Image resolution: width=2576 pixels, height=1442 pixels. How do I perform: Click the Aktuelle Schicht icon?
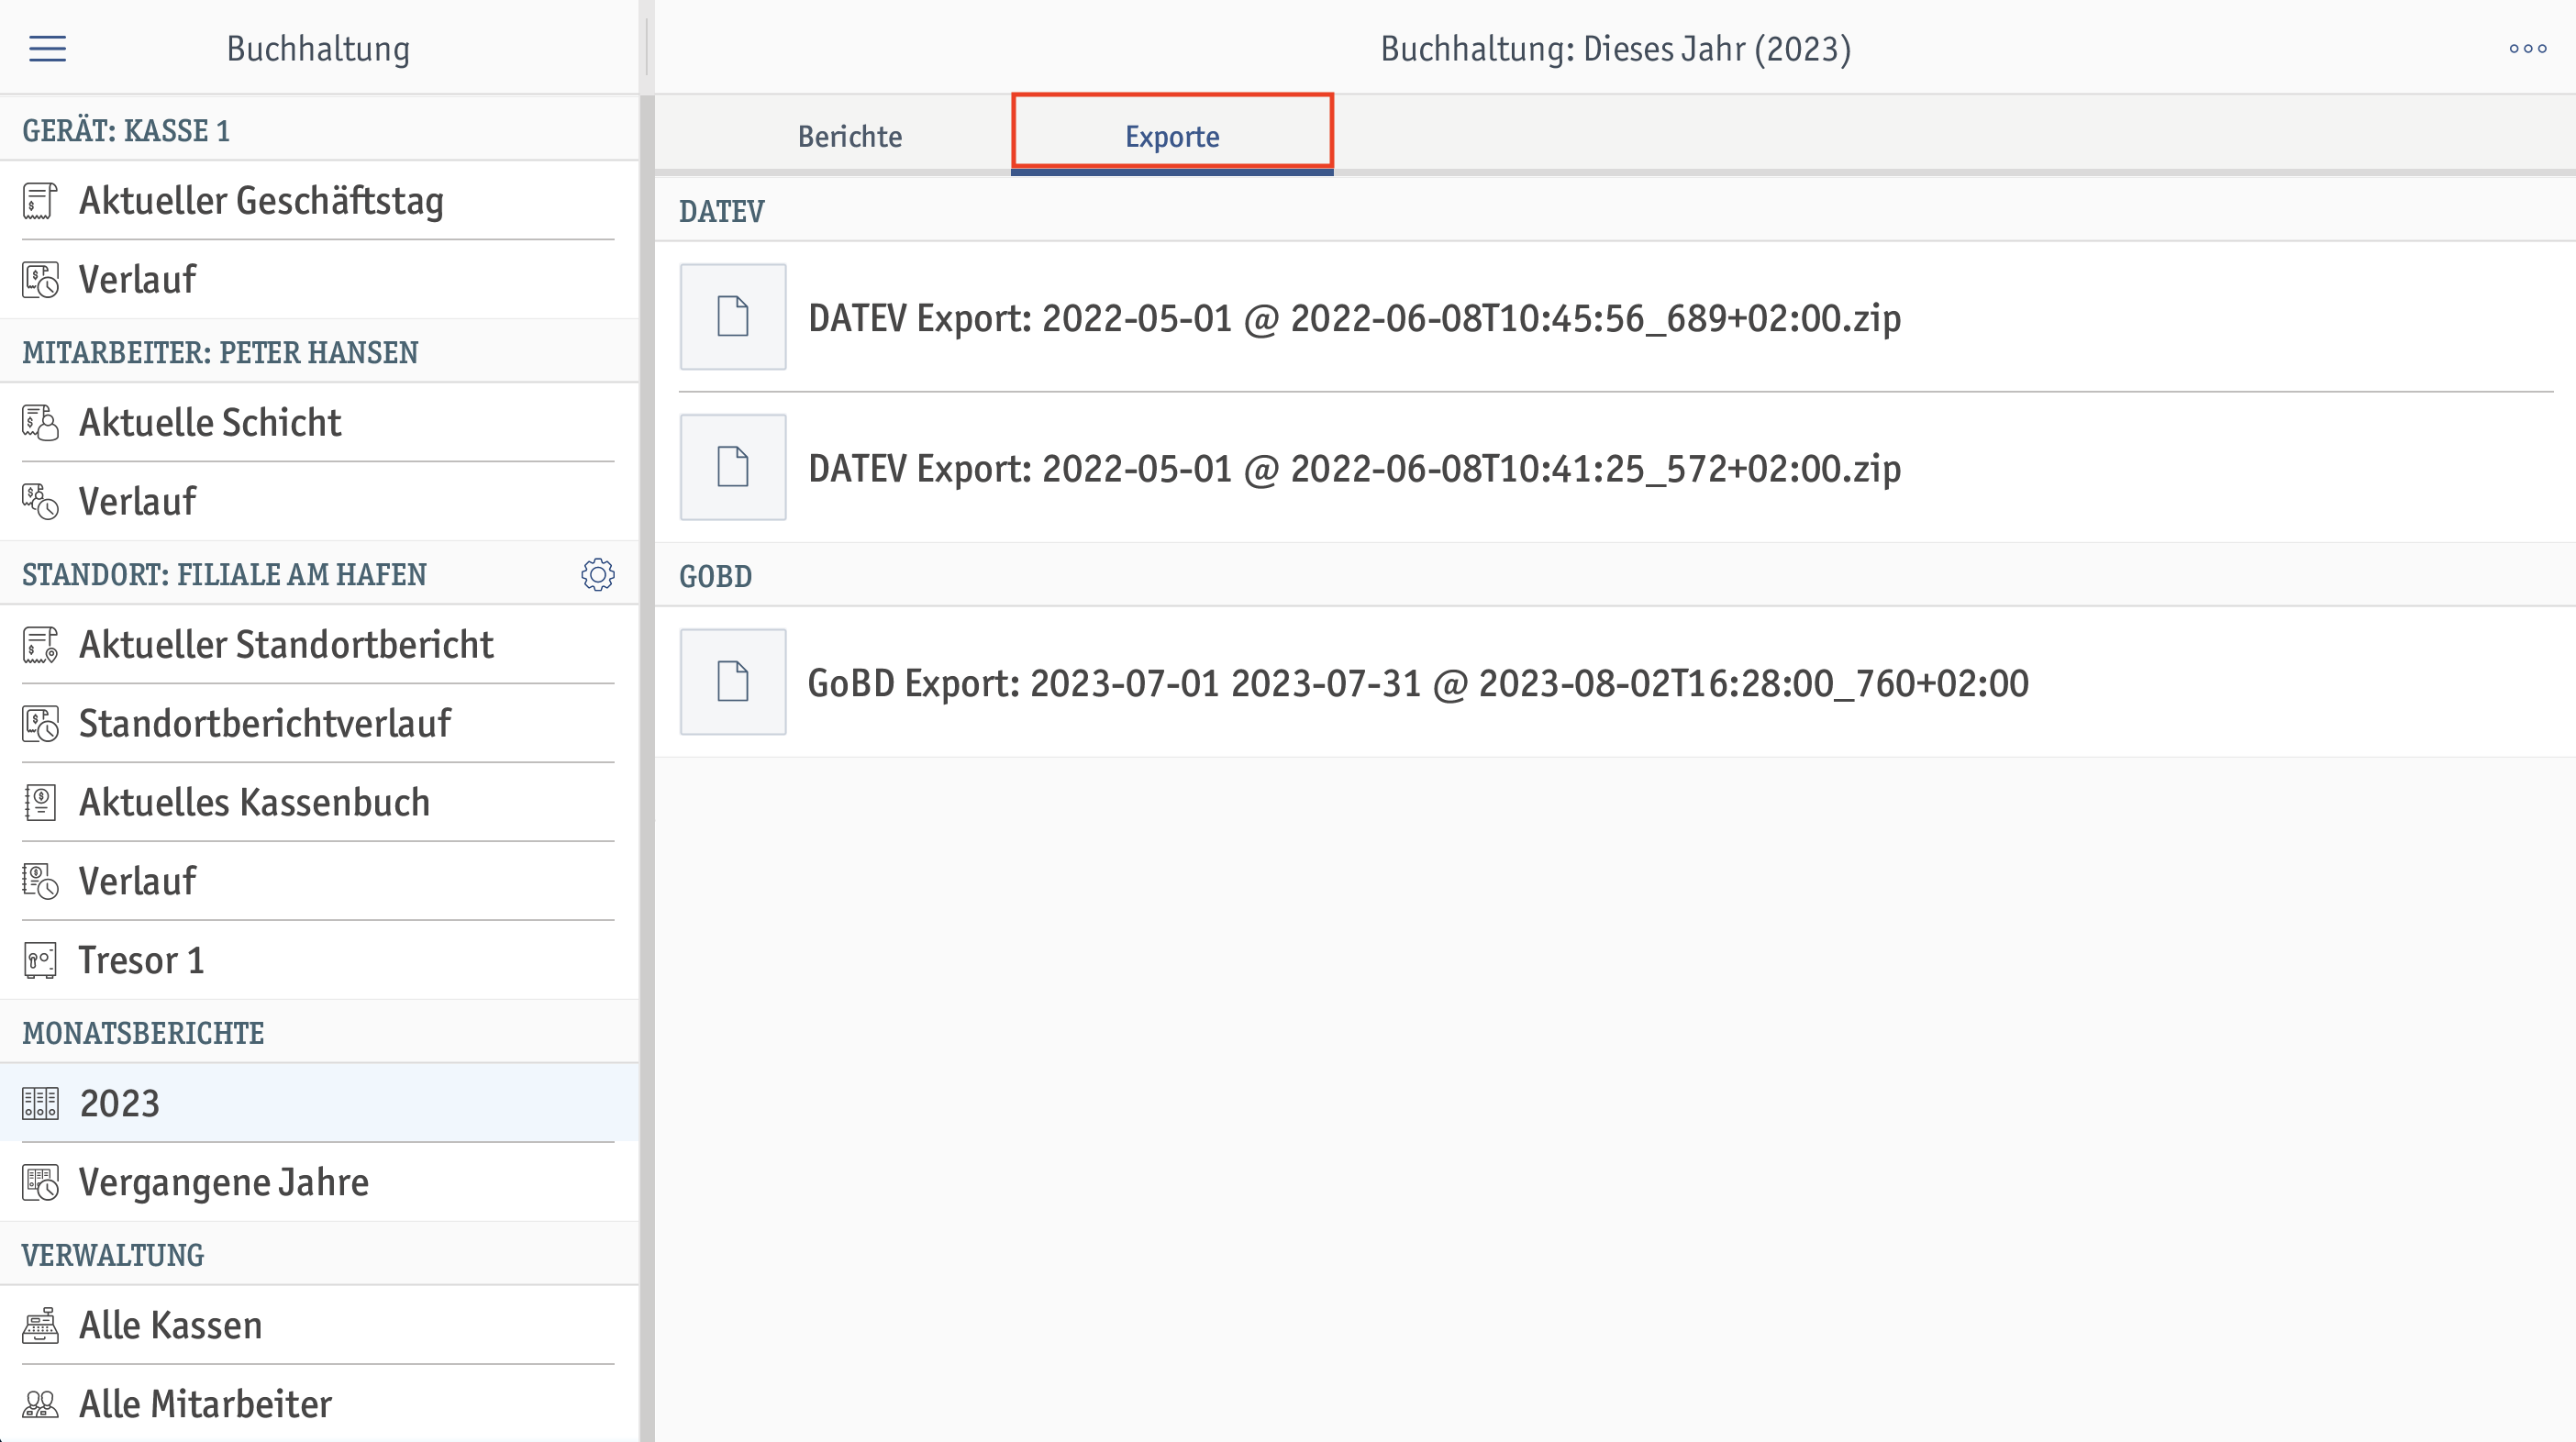[40, 423]
